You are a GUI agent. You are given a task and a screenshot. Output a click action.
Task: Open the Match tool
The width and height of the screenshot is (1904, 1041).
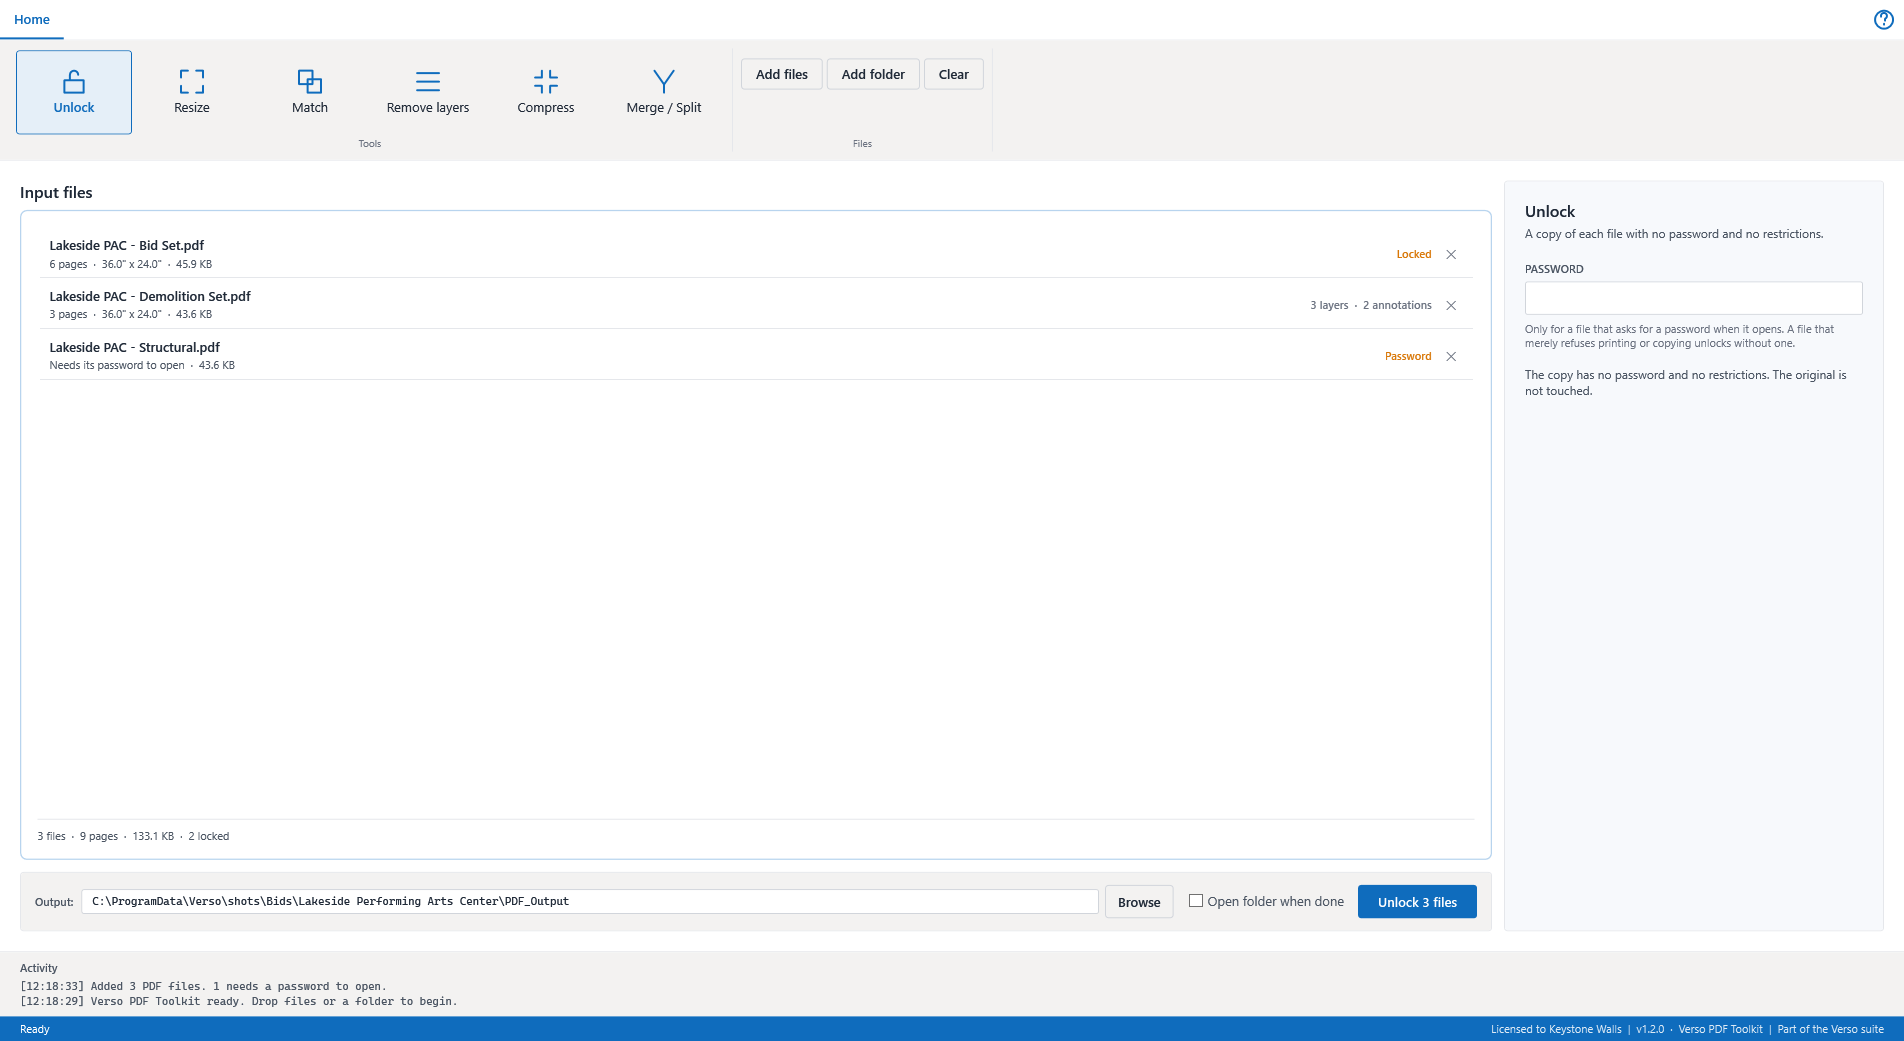[310, 92]
